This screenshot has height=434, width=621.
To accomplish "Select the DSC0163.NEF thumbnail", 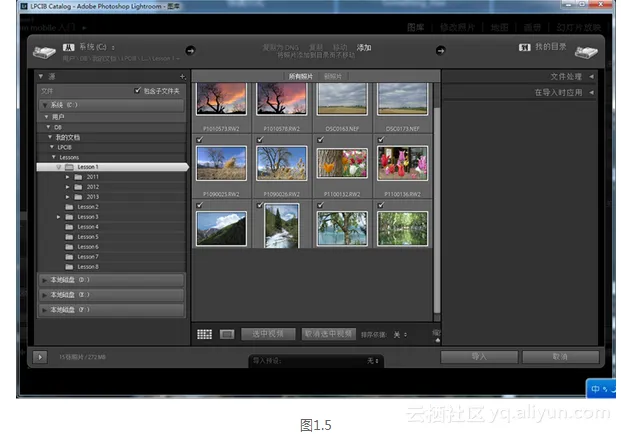I will pyautogui.click(x=342, y=99).
